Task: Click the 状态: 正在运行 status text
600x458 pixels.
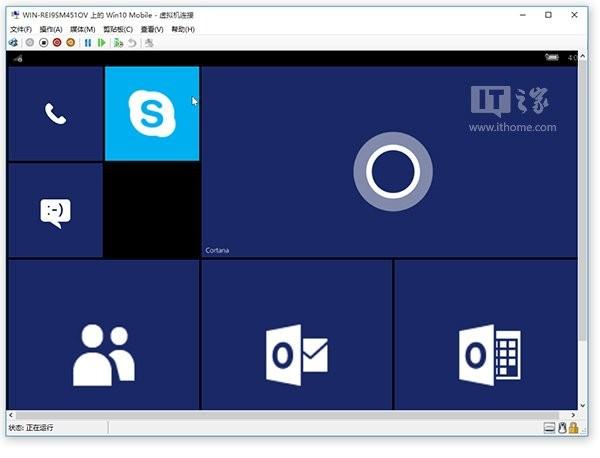Action: pos(31,428)
